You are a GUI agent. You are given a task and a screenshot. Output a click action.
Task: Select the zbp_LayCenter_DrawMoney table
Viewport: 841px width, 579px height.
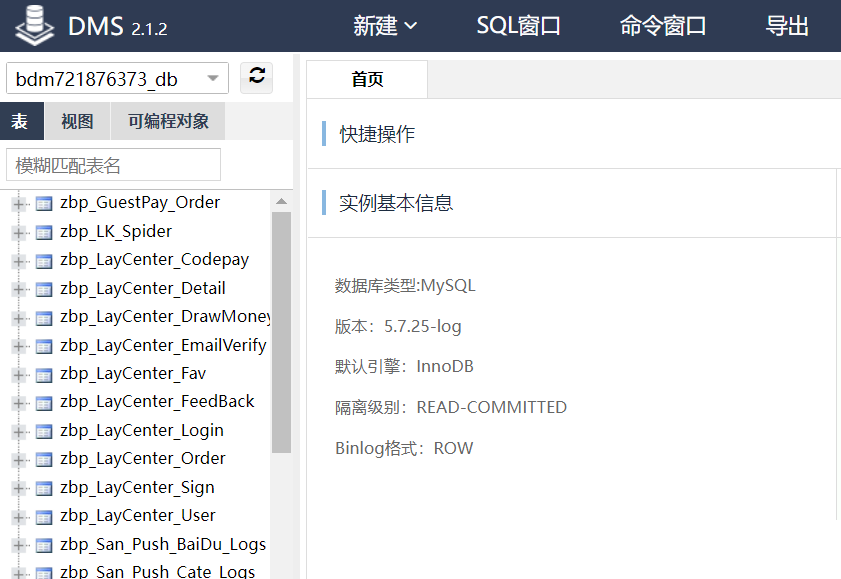click(x=165, y=317)
